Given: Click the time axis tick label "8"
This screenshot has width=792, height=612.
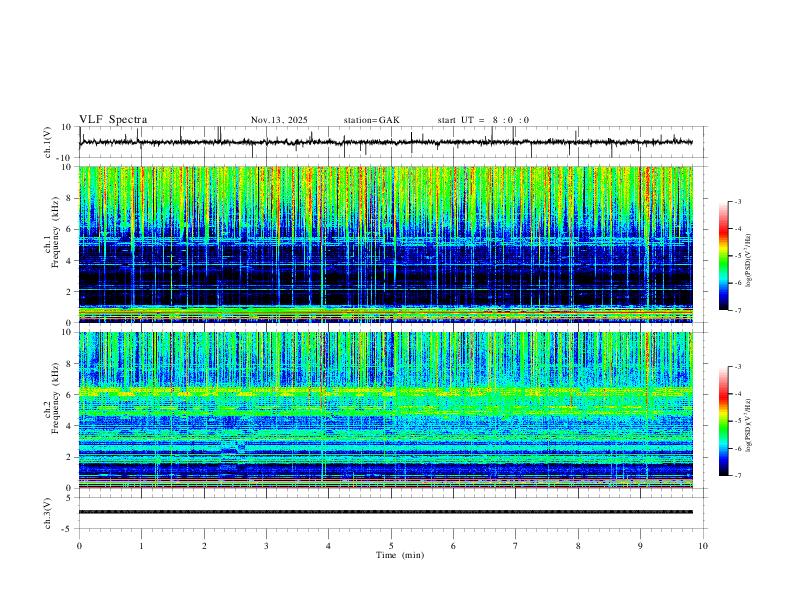Looking at the screenshot, I should [x=578, y=546].
